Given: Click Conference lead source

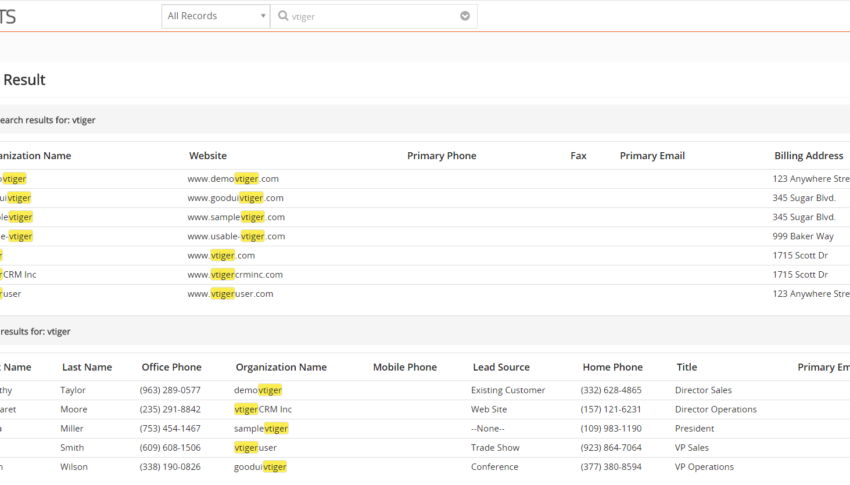Looking at the screenshot, I should coord(494,467).
